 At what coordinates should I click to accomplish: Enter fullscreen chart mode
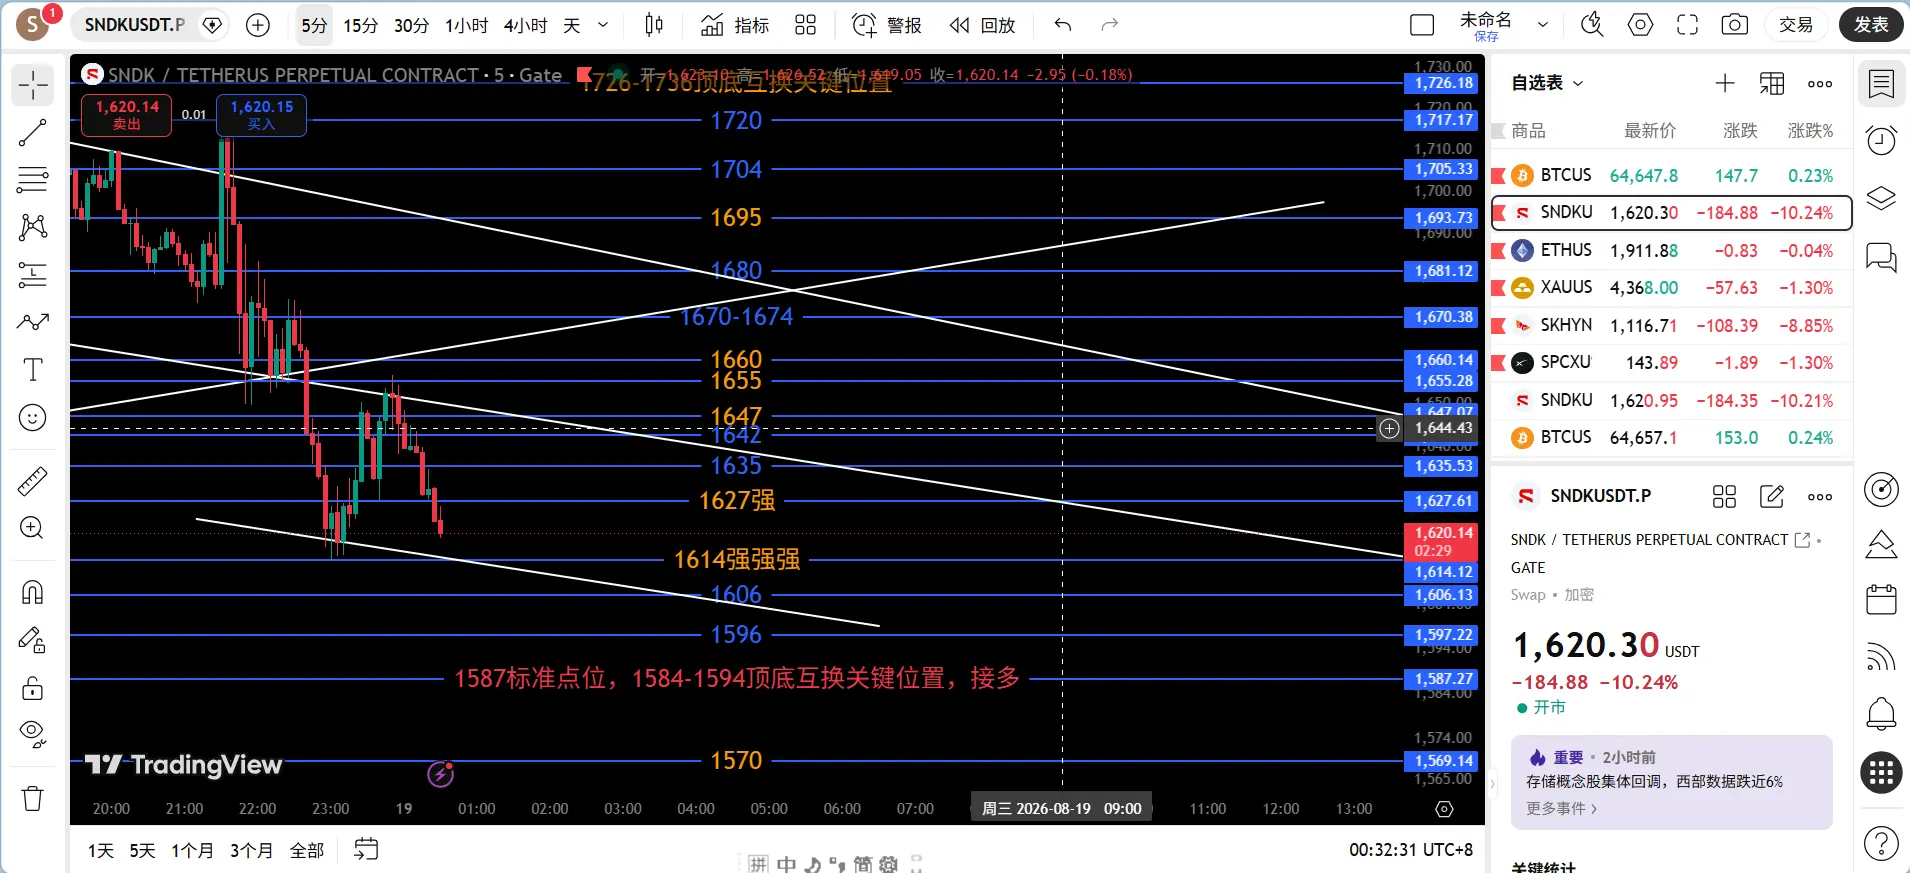coord(1688,25)
